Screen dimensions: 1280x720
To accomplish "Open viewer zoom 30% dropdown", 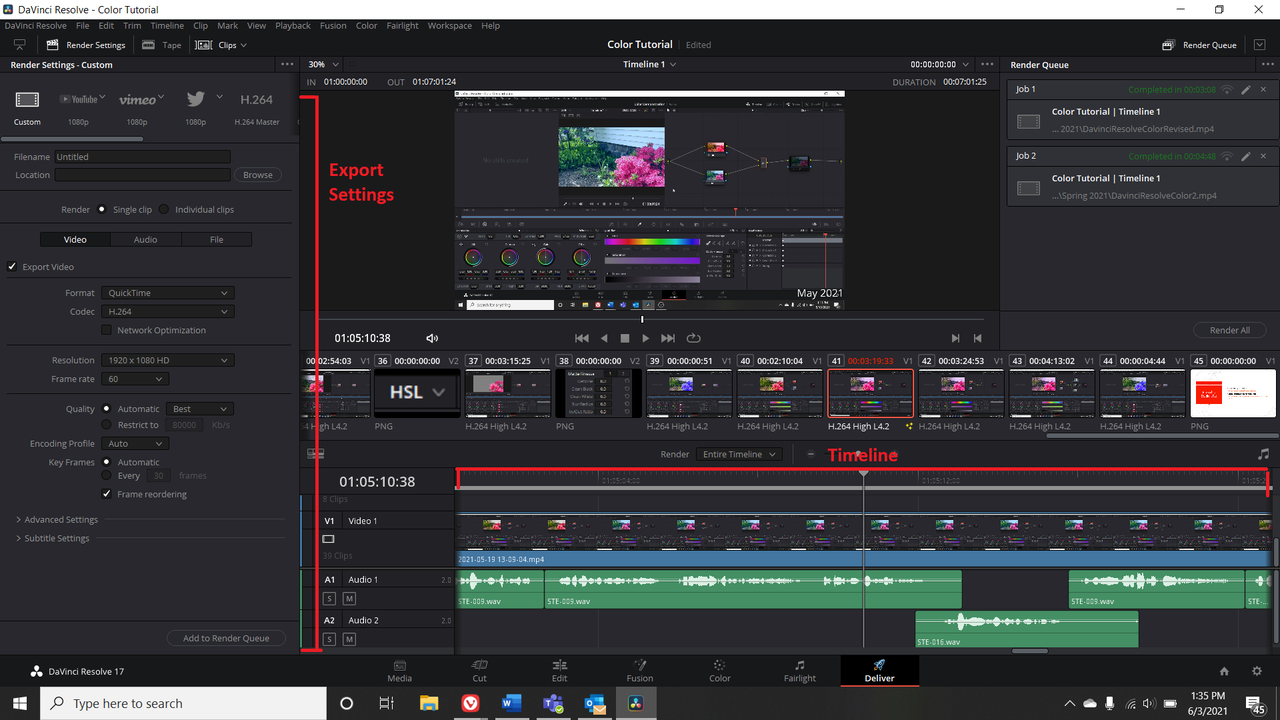I will coord(322,64).
